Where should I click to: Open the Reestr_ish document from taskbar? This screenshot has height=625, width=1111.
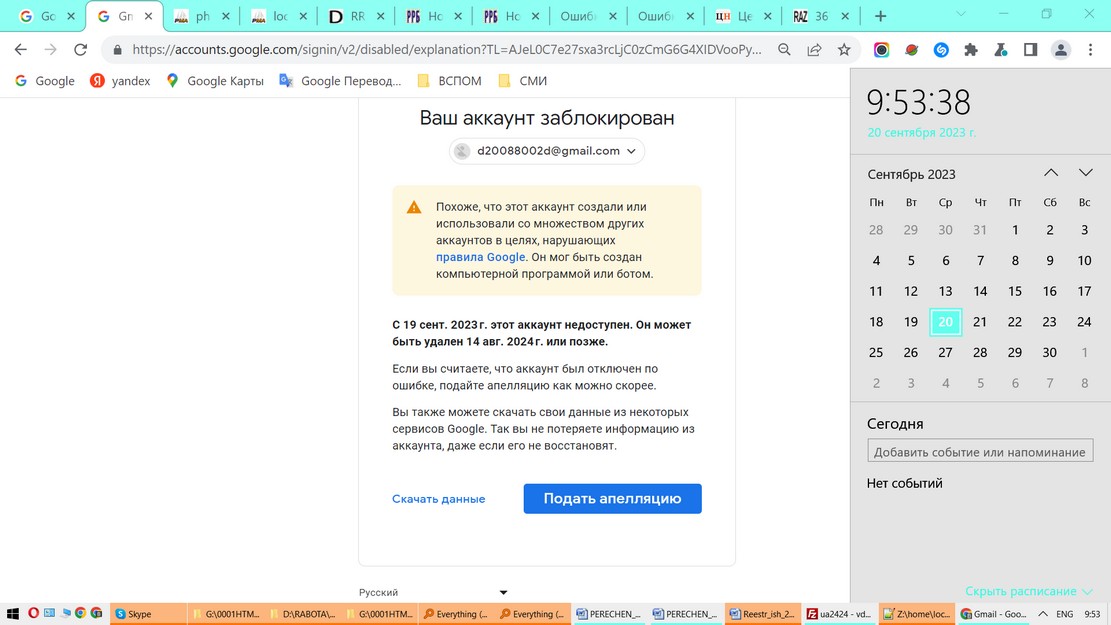(x=762, y=614)
